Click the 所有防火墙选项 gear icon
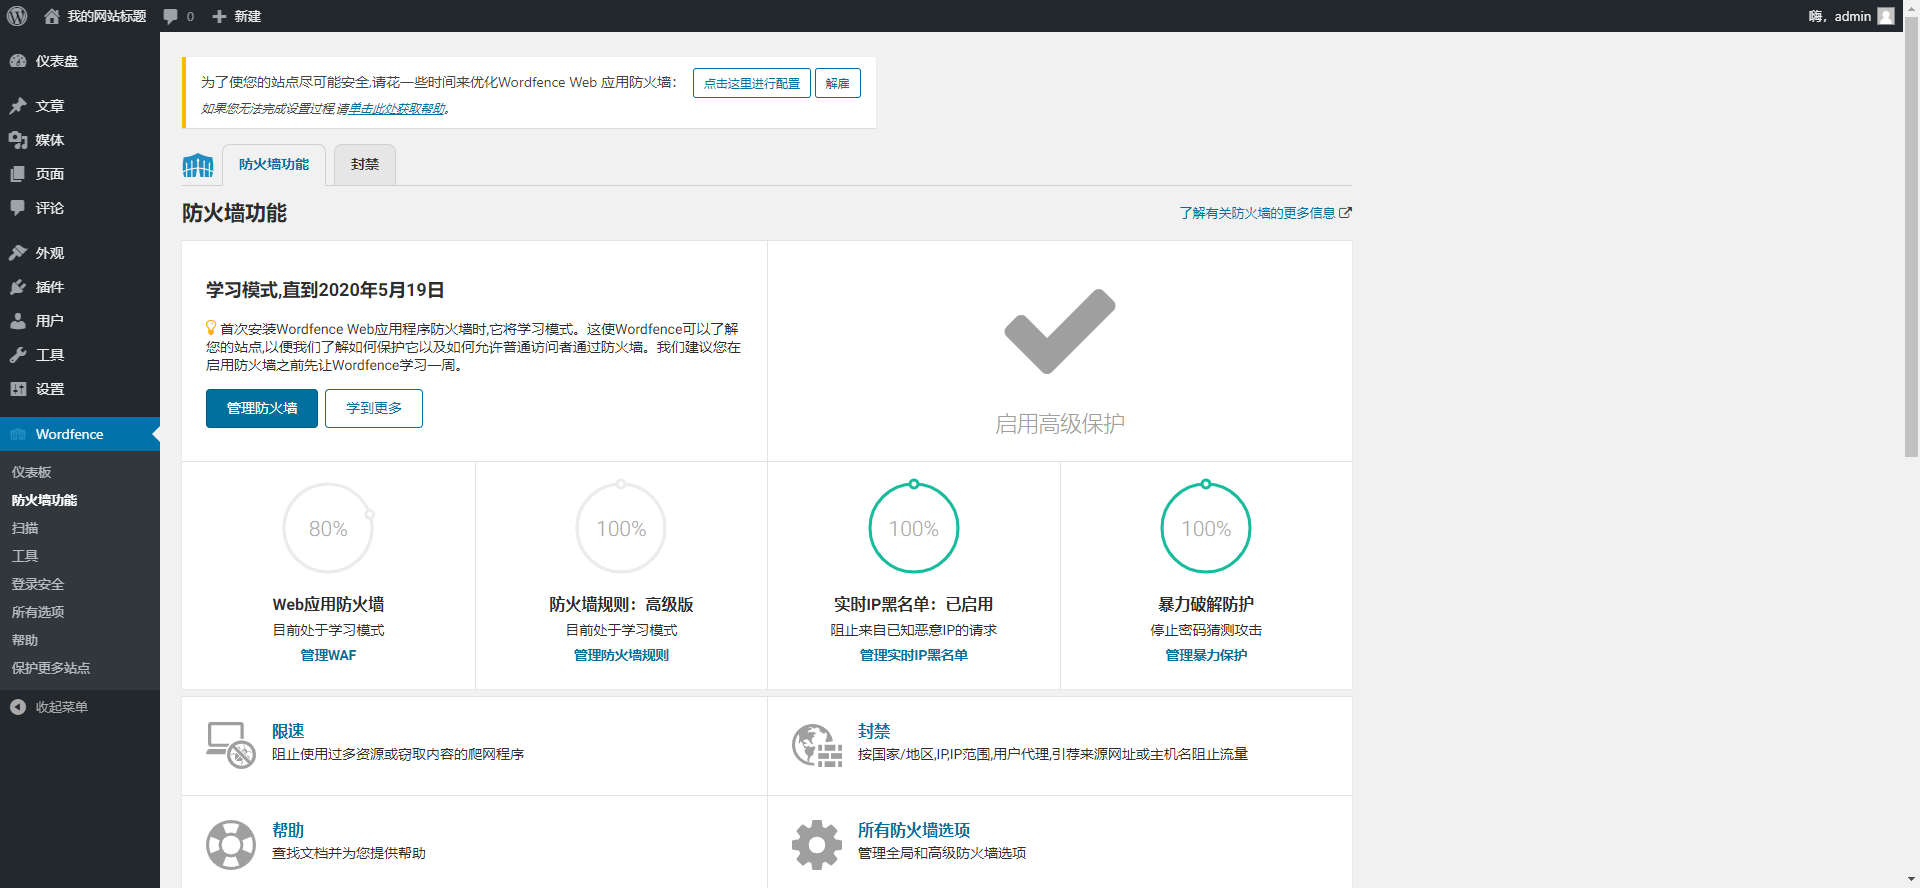1920x888 pixels. [x=817, y=845]
